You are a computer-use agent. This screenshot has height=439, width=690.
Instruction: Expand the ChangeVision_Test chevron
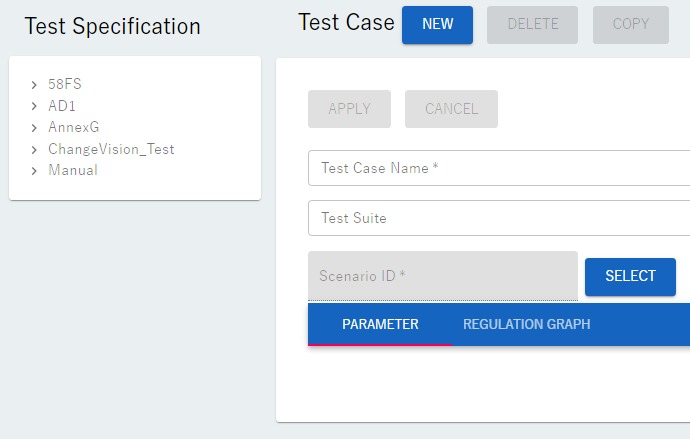[34, 150]
